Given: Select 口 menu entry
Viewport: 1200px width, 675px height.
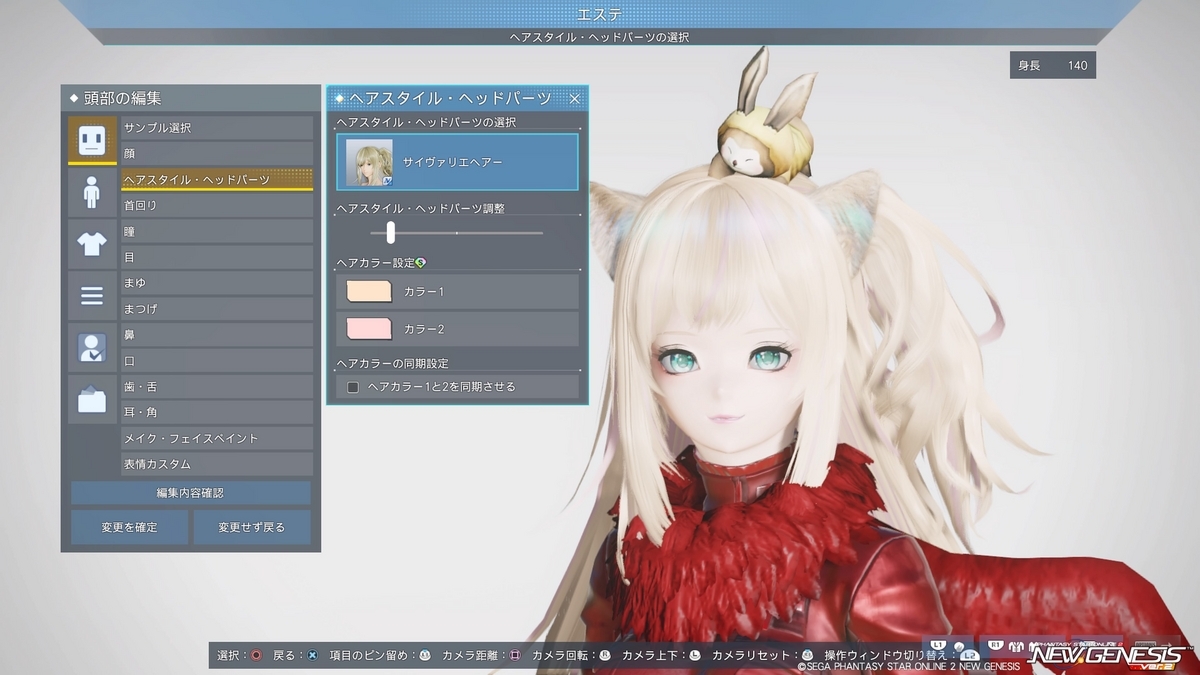Looking at the screenshot, I should tap(217, 361).
